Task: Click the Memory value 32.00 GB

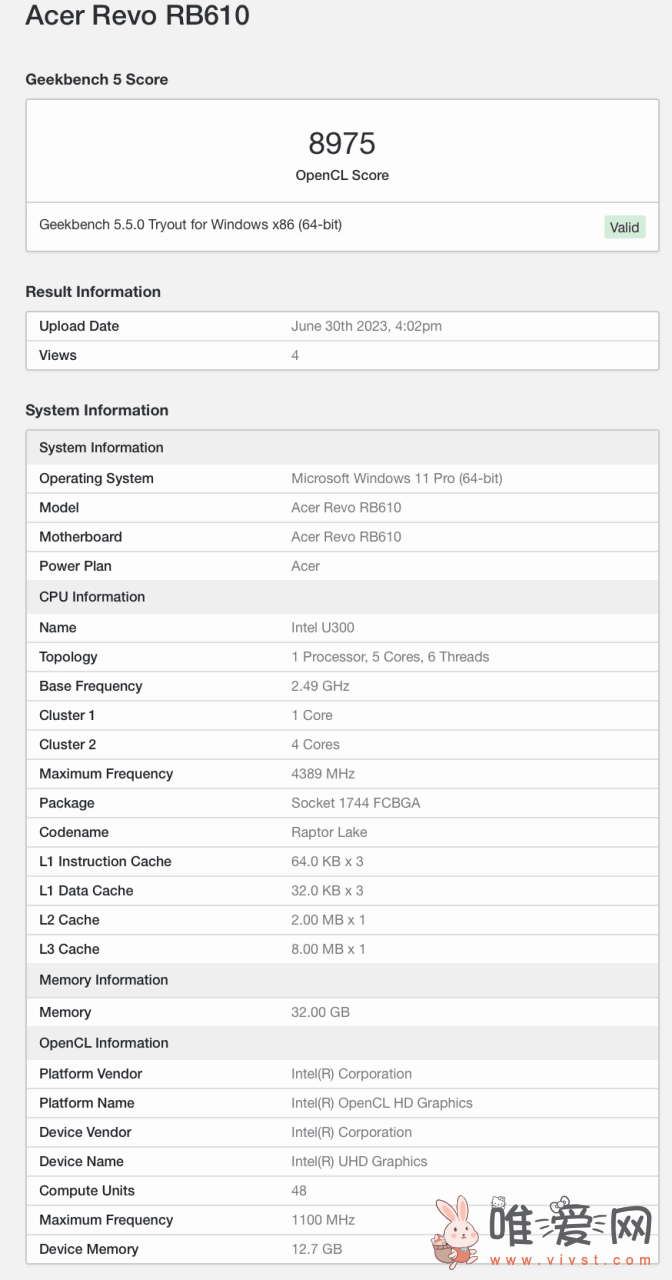Action: [320, 1012]
